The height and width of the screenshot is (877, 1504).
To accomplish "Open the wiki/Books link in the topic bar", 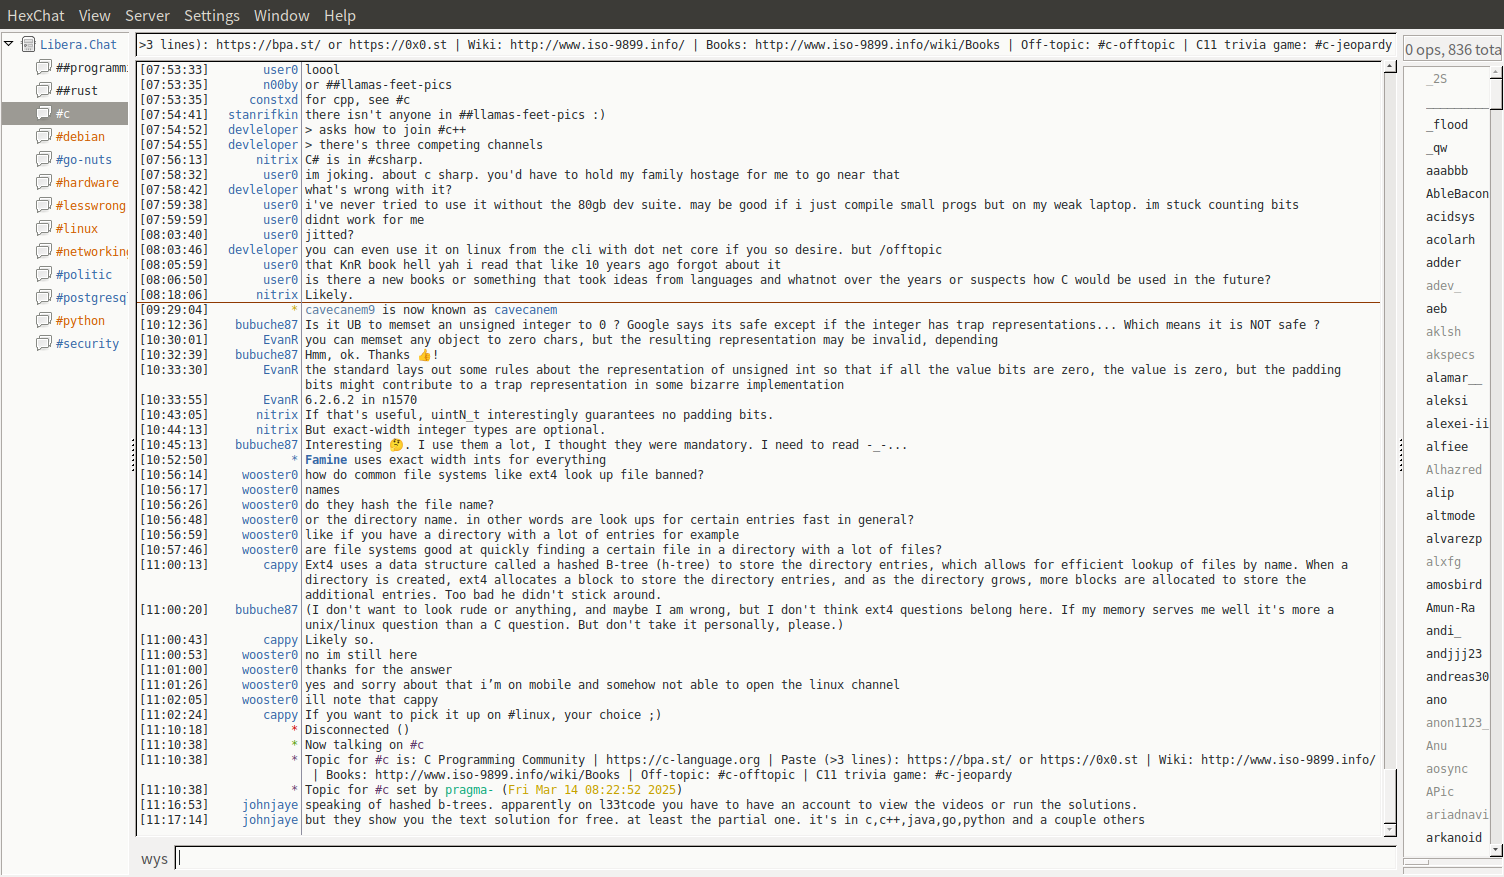I will tap(877, 44).
